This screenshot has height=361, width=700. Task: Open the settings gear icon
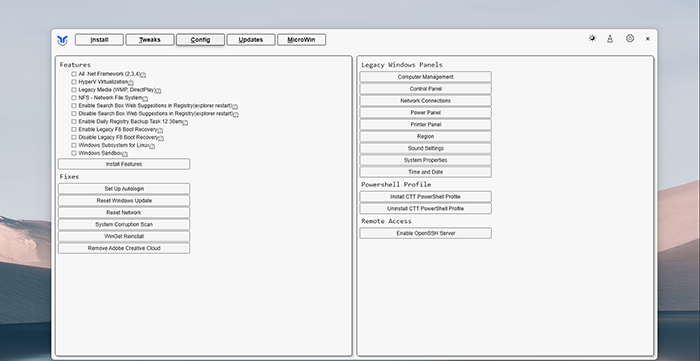point(629,38)
